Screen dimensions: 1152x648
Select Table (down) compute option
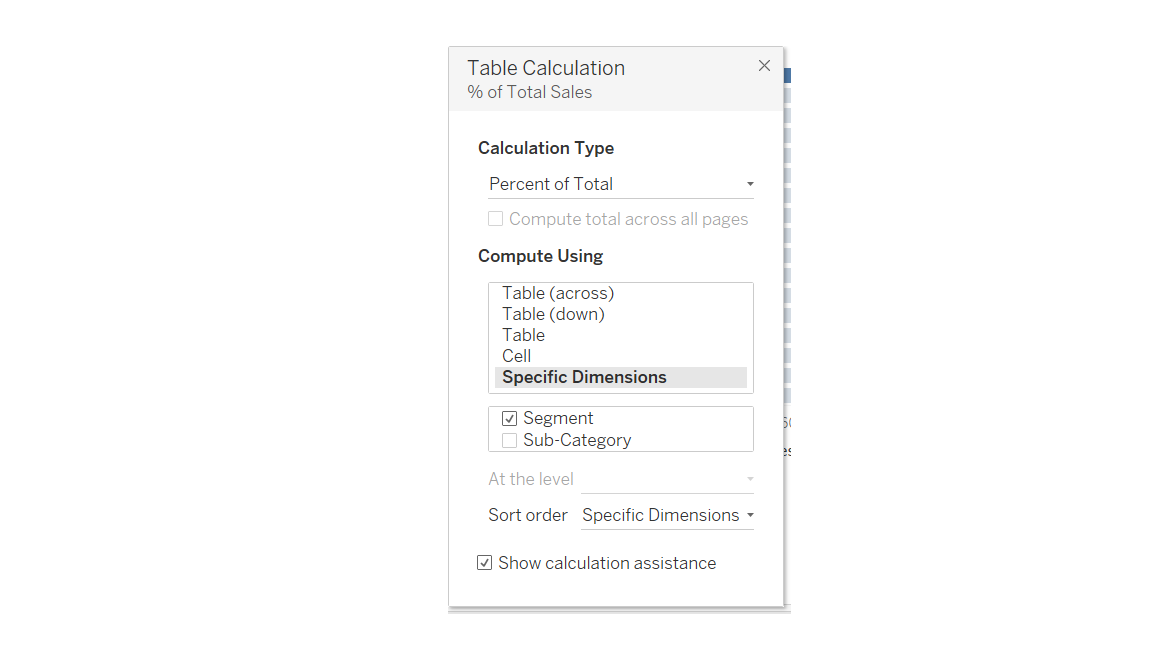click(553, 314)
